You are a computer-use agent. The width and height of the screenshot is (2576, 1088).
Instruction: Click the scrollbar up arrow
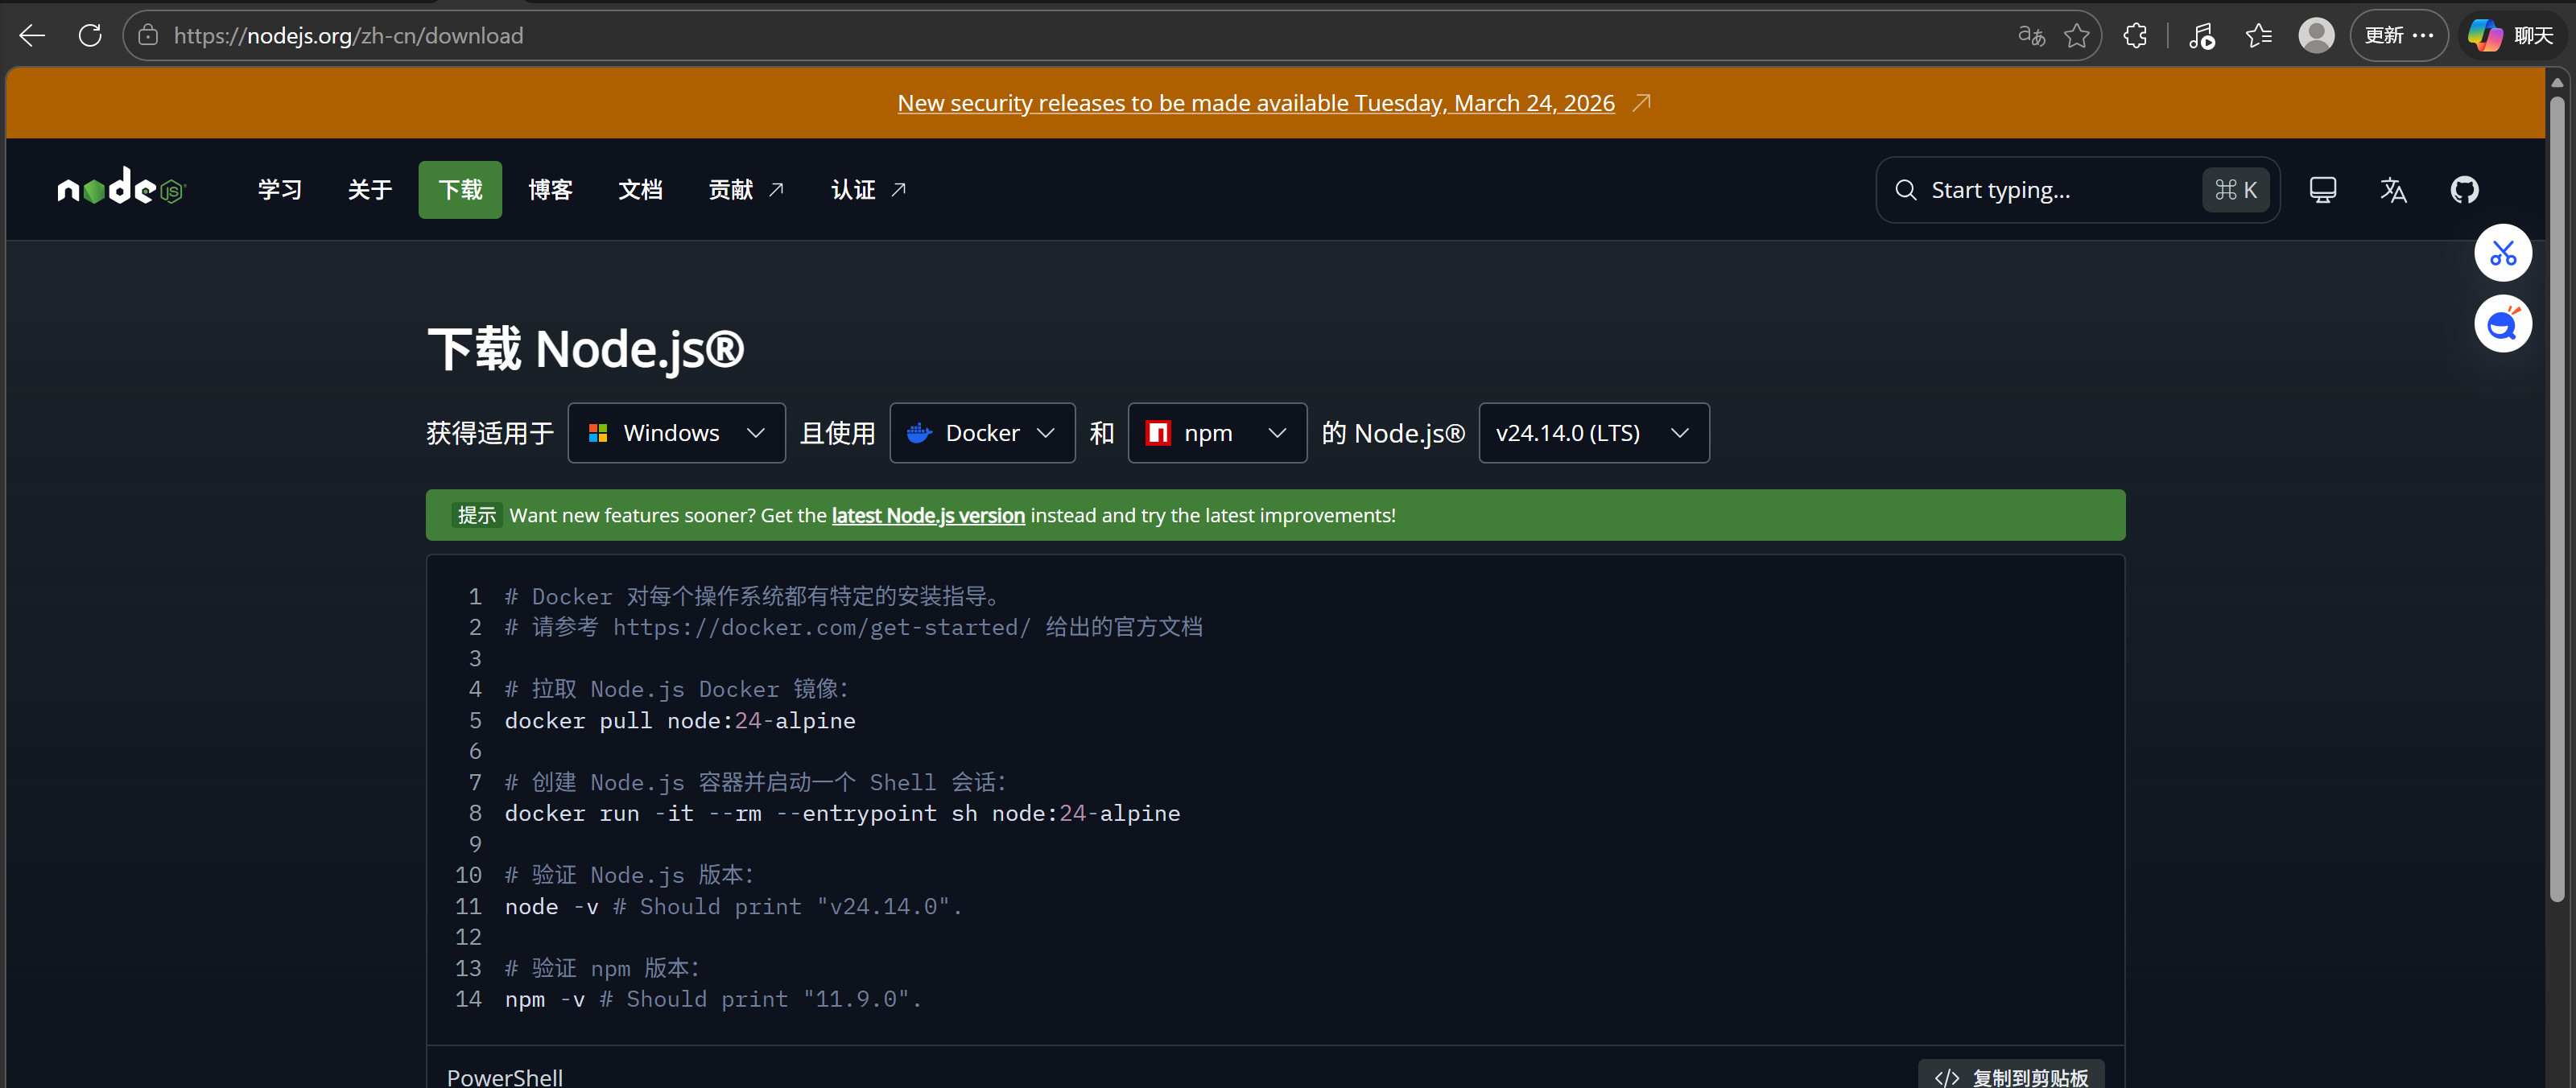click(2557, 82)
